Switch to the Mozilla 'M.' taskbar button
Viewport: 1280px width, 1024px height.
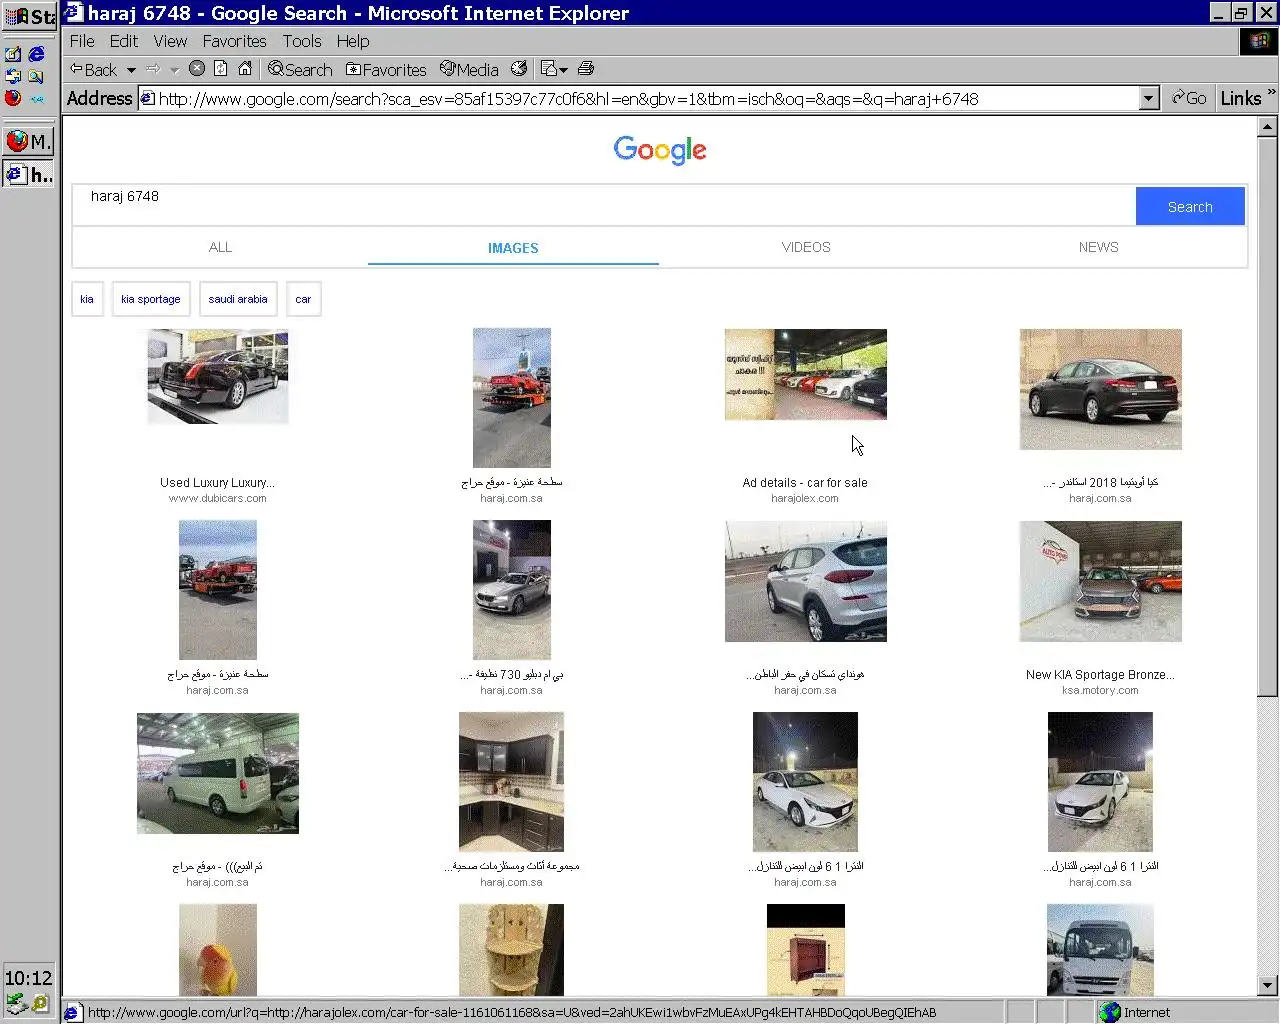click(x=28, y=141)
